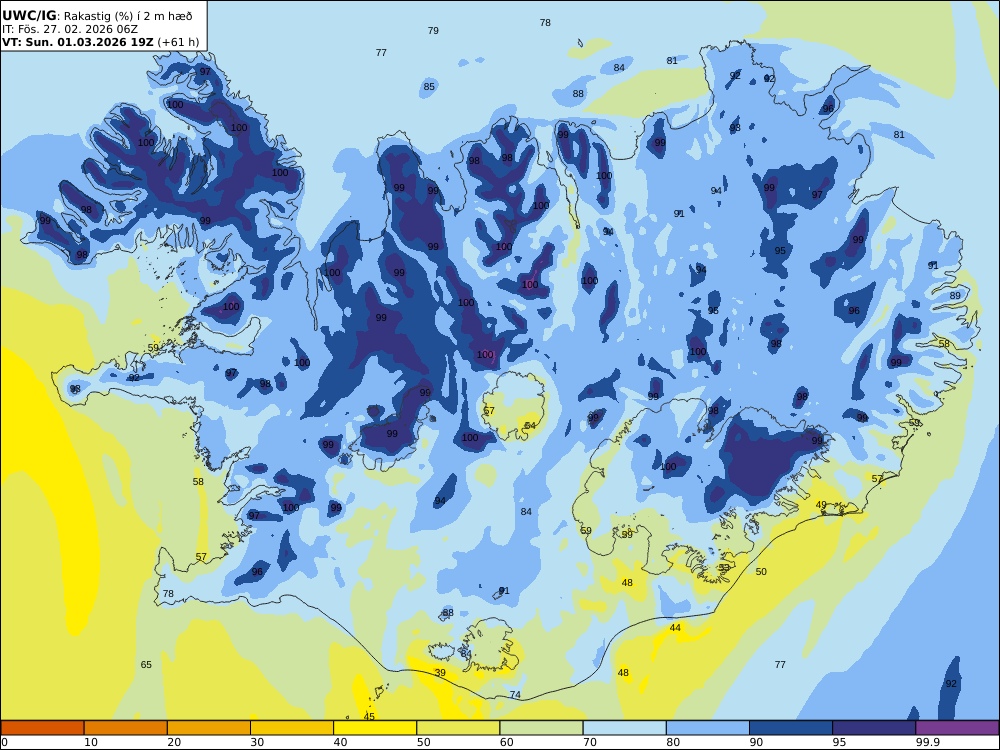Click the title 'UWC/IG: Rakastig (%) í 2 m hæð'
Screen dimensions: 1000x750
tap(97, 16)
